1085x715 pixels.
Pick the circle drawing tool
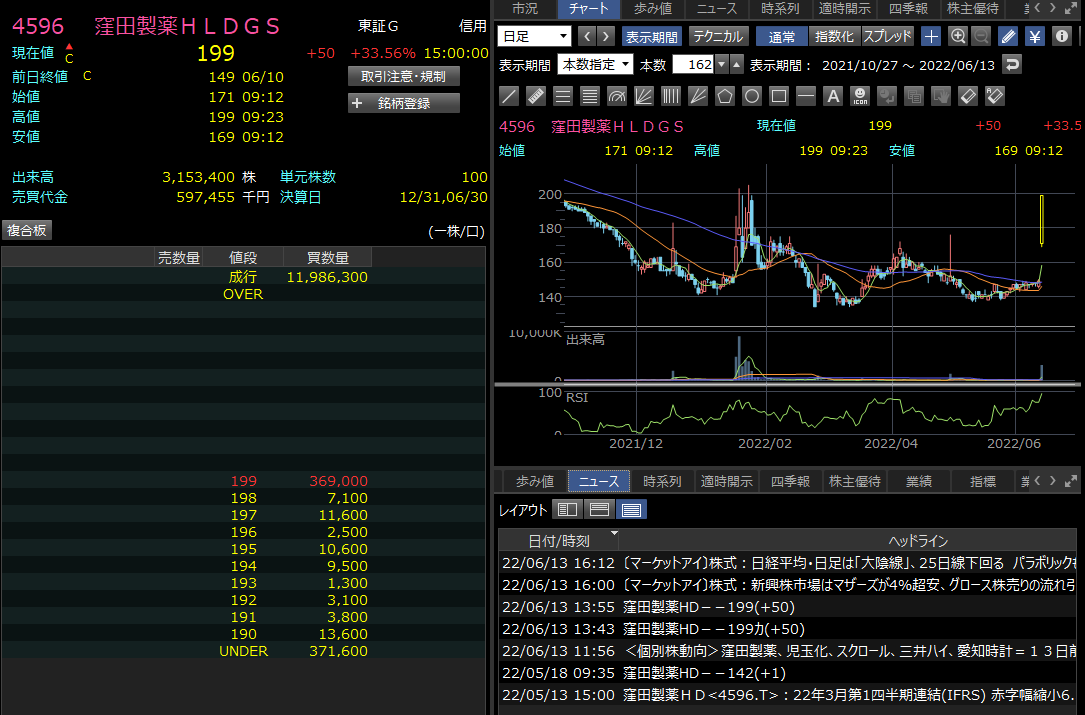(x=752, y=97)
